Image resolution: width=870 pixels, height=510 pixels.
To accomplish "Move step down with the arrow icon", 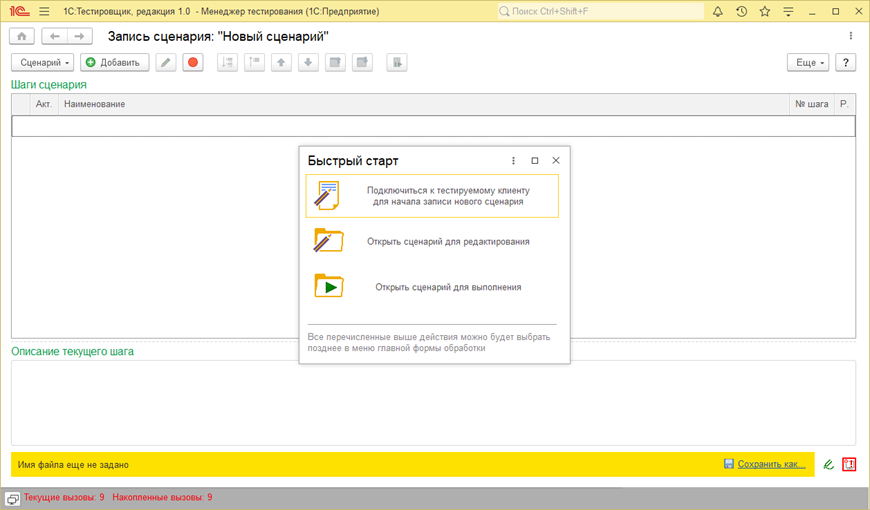I will coord(309,63).
